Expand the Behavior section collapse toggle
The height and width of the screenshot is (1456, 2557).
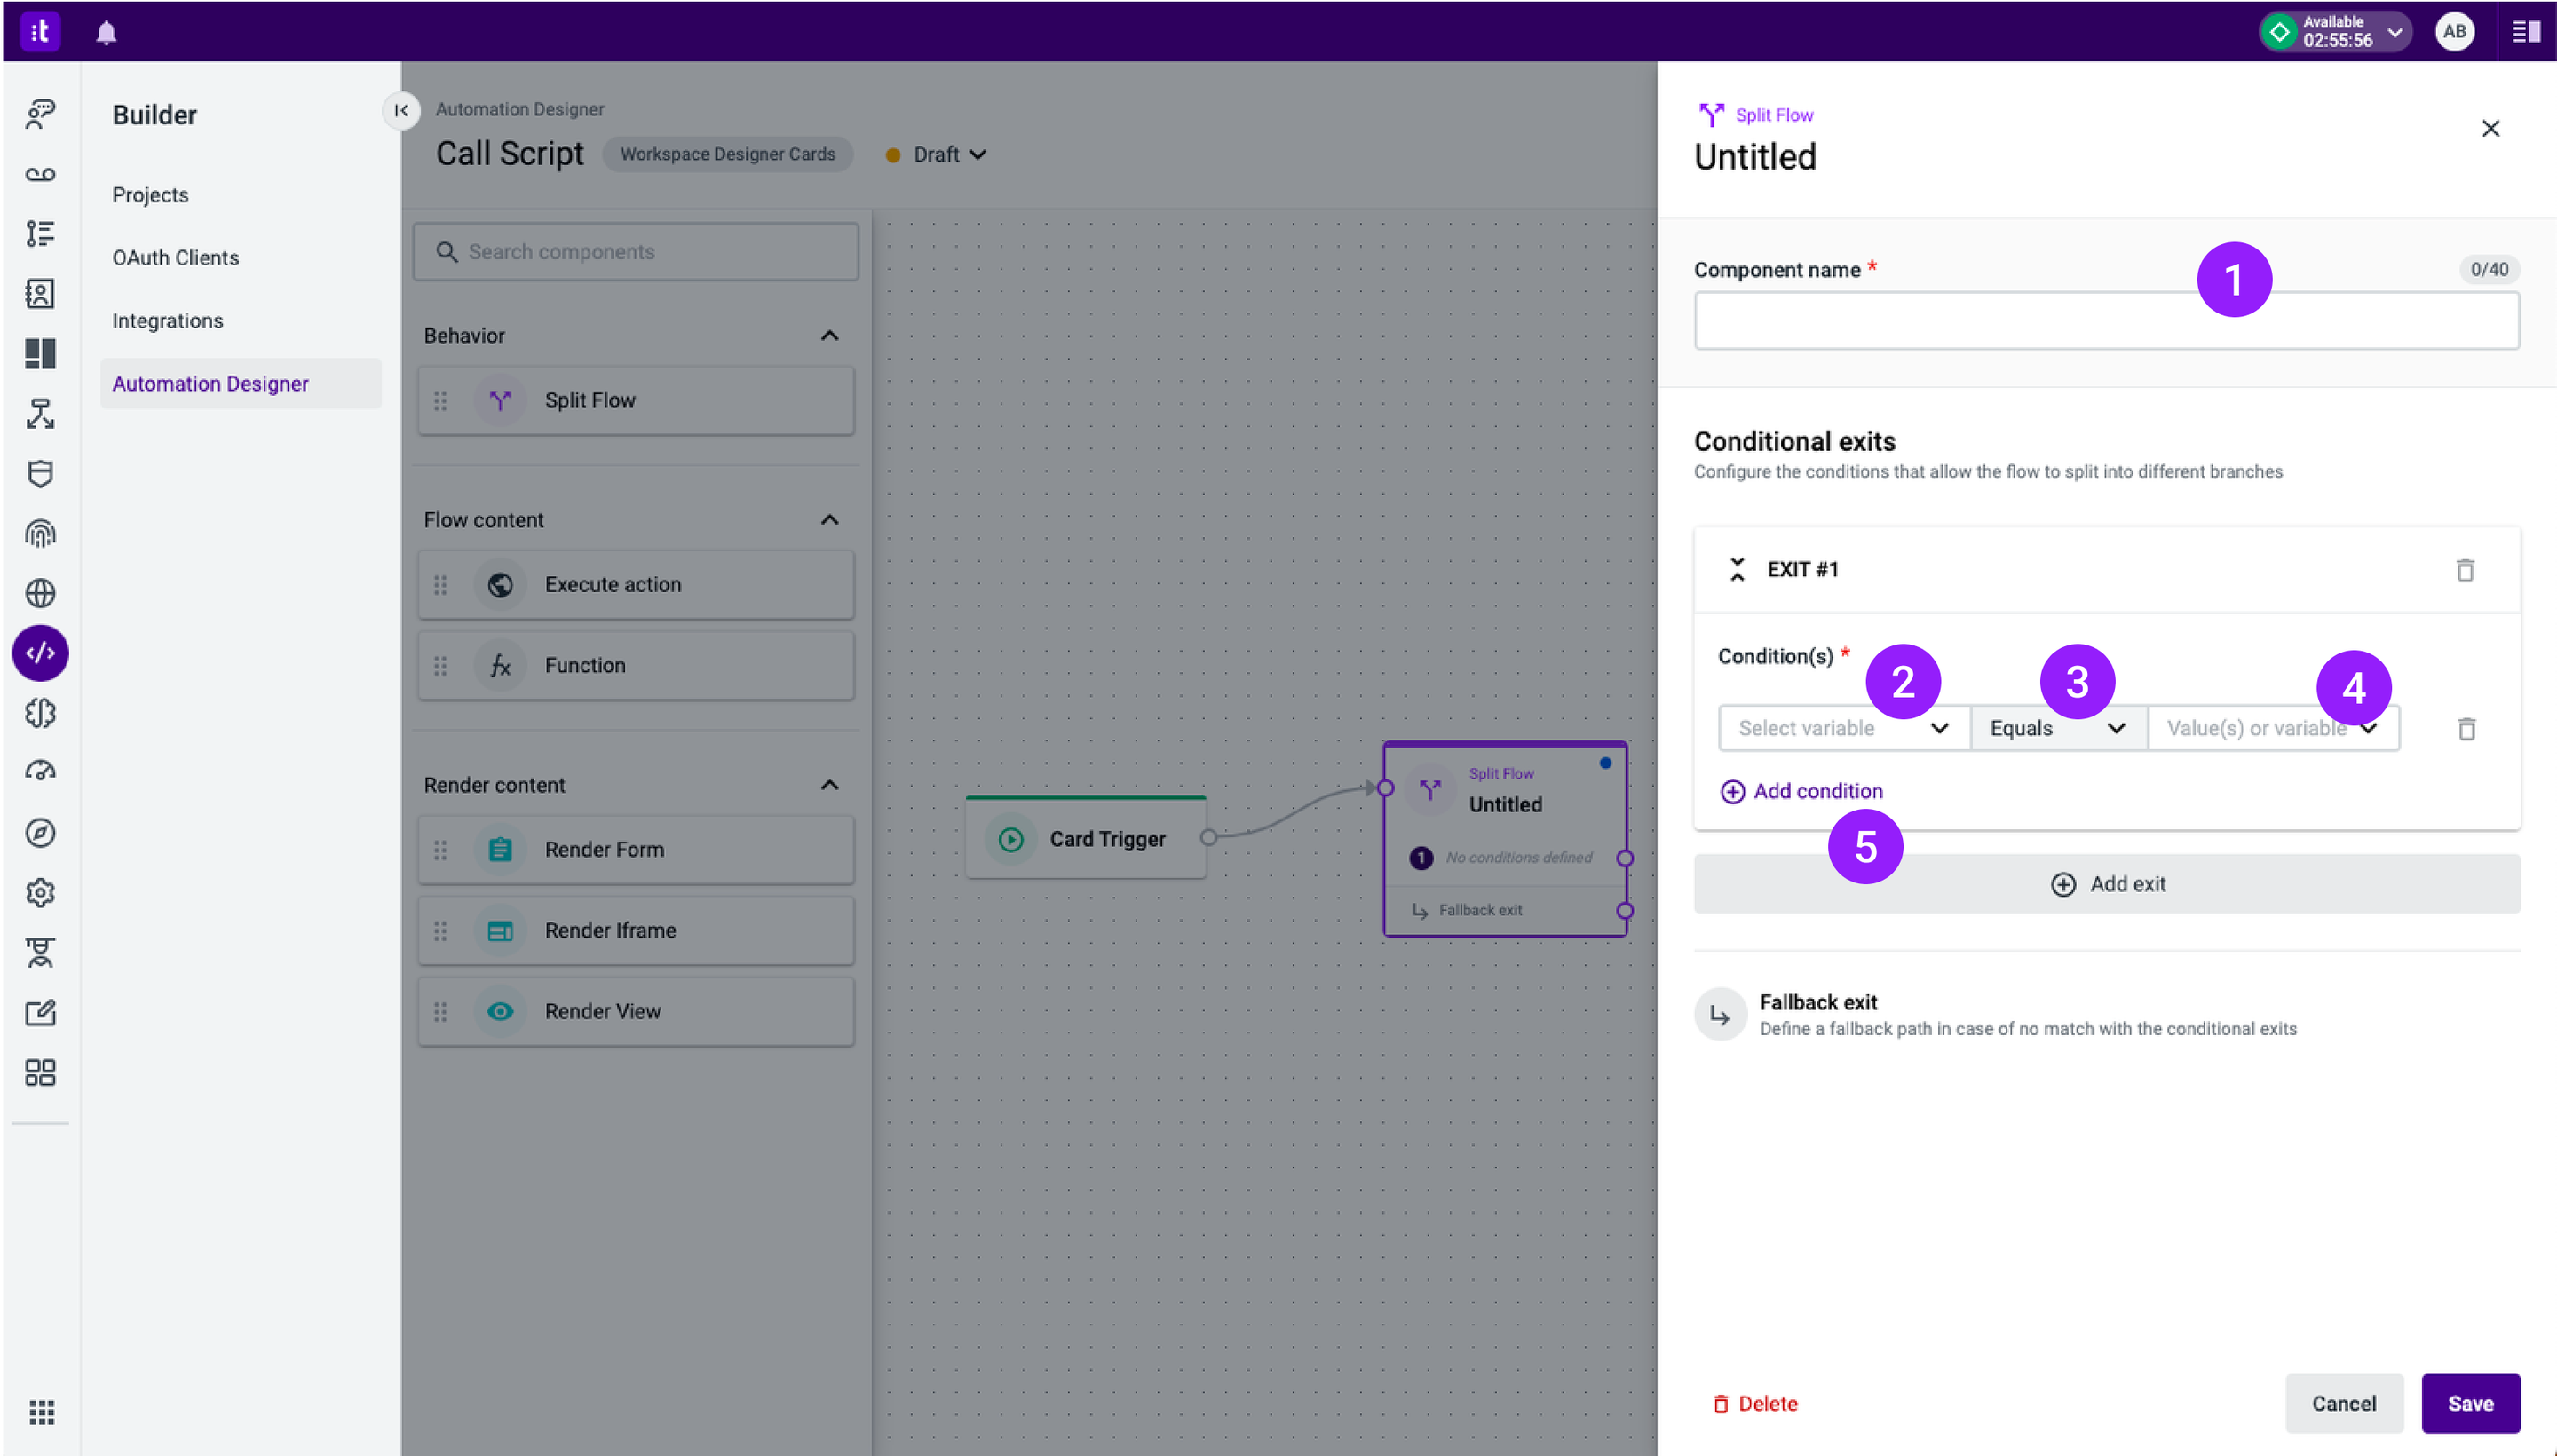pos(826,334)
